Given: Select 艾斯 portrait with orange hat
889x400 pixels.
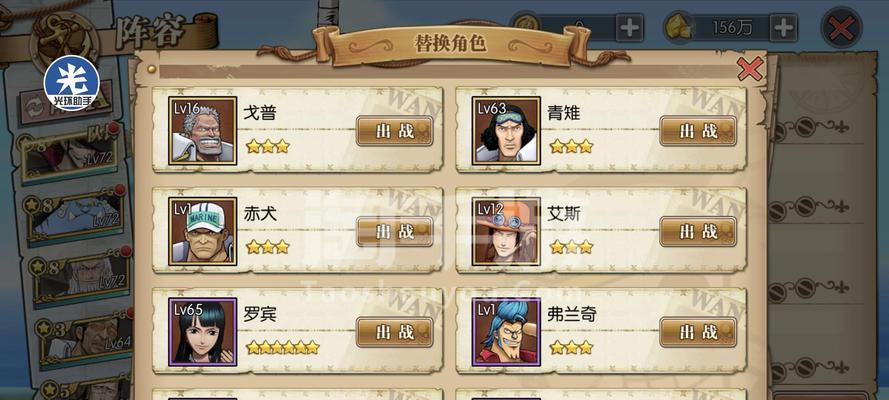Looking at the screenshot, I should pyautogui.click(x=506, y=231).
